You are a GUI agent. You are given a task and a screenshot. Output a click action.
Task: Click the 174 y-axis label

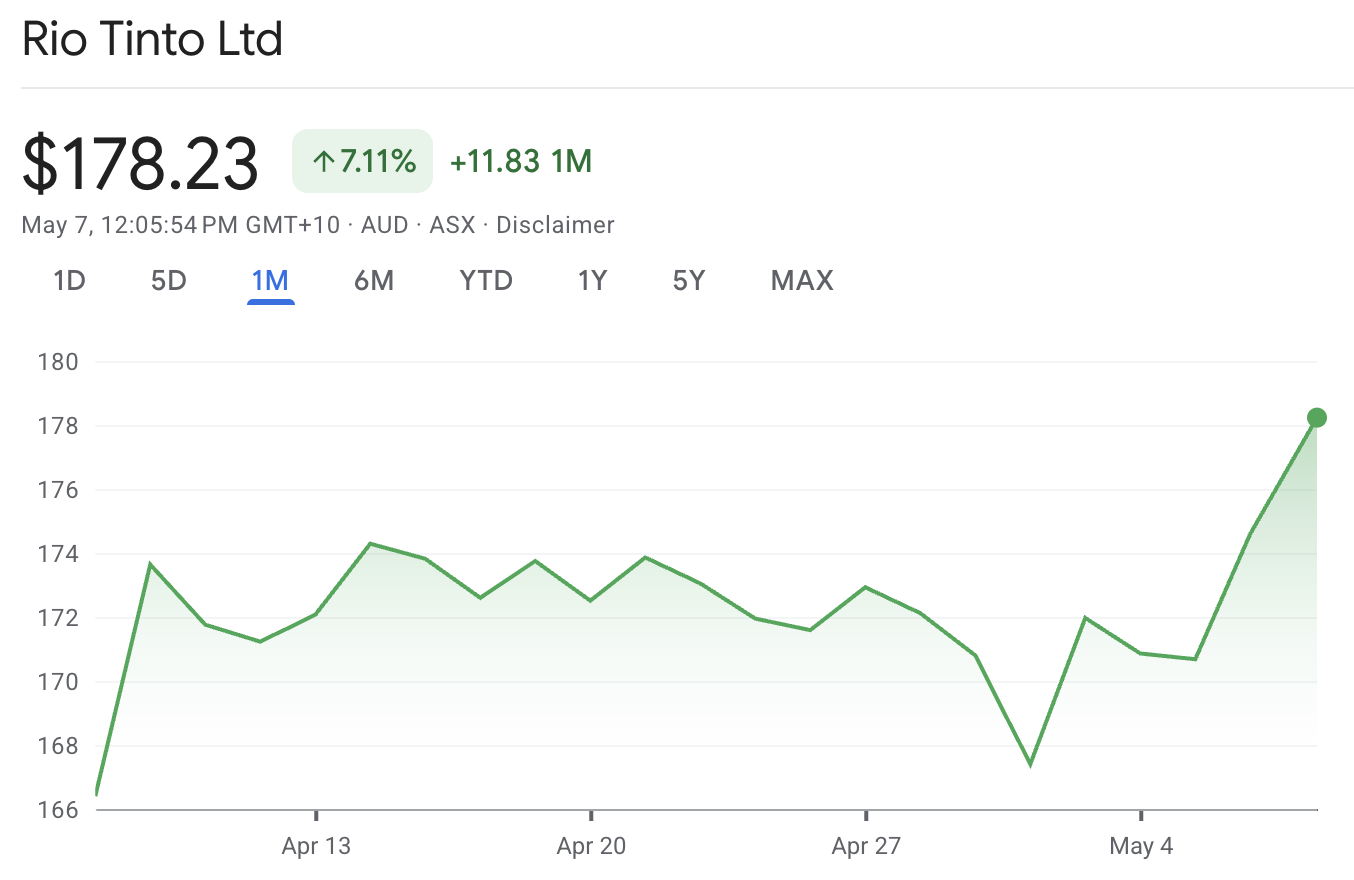click(57, 553)
